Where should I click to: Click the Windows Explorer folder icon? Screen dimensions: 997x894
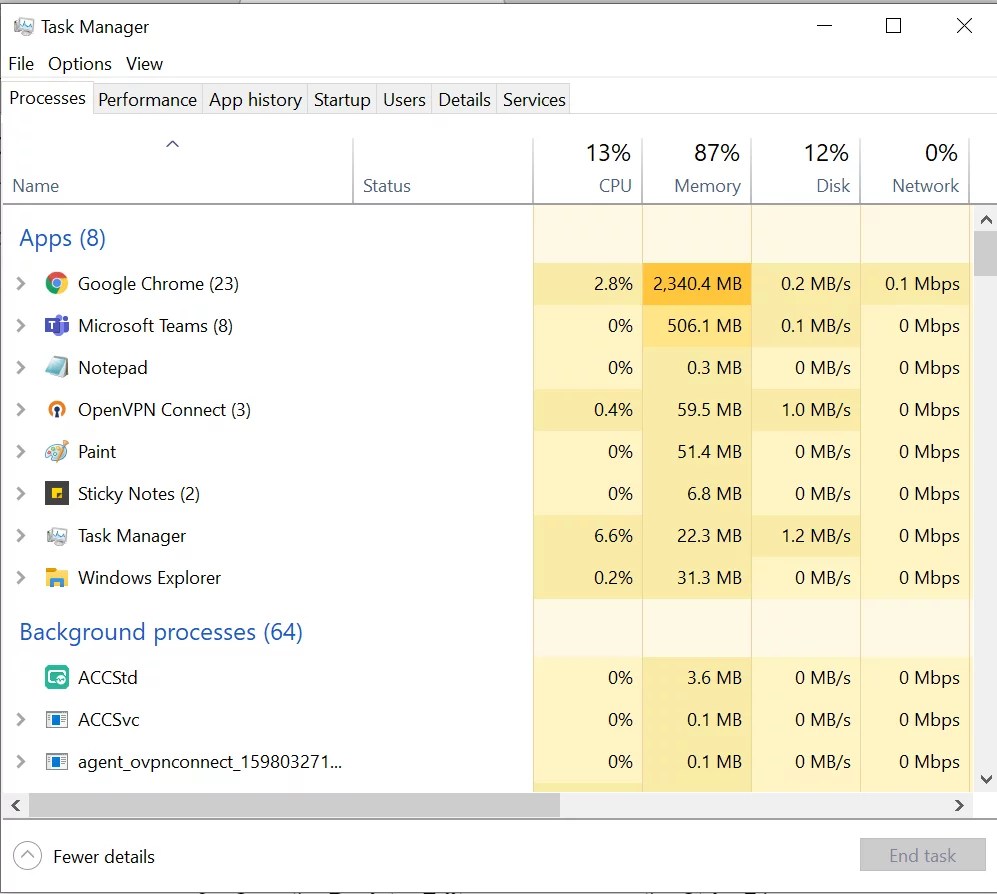57,578
